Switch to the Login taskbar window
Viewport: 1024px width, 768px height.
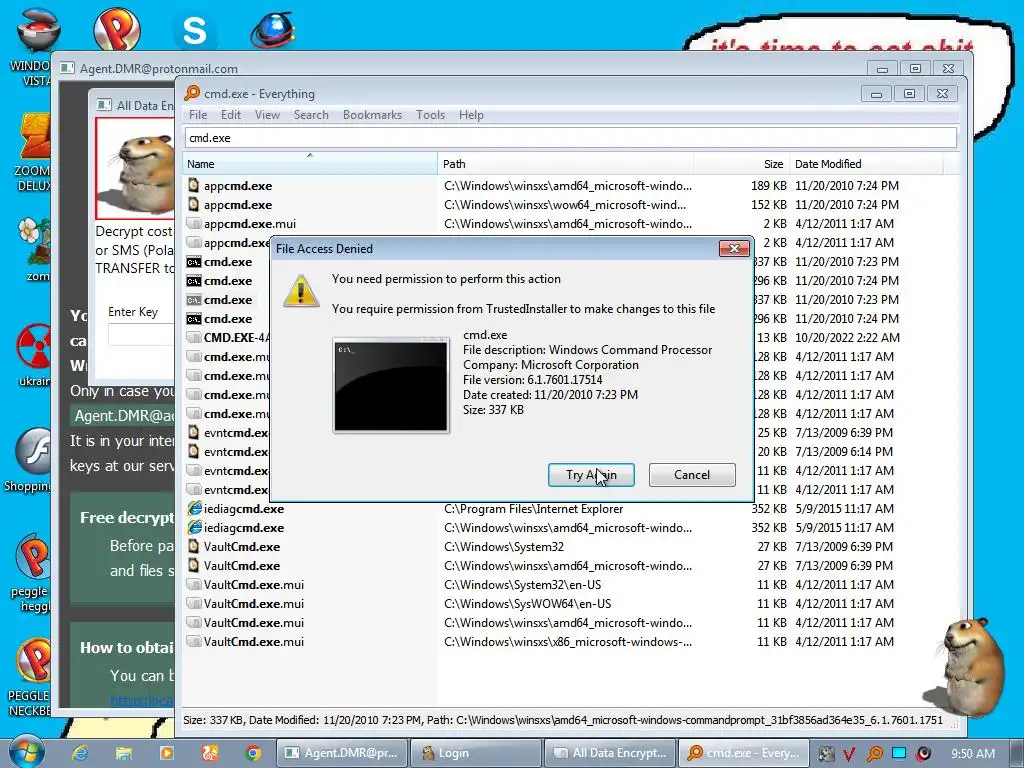click(x=477, y=753)
